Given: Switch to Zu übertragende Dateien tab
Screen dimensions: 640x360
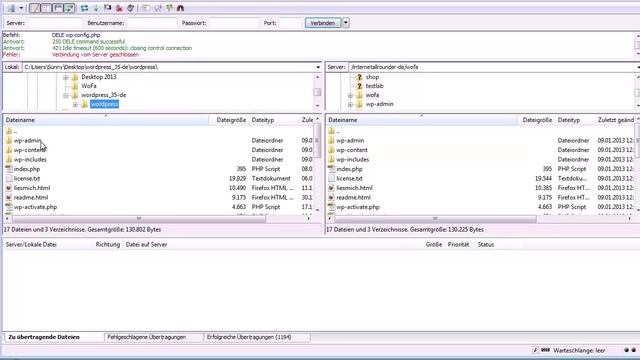Looking at the screenshot, I should [44, 338].
